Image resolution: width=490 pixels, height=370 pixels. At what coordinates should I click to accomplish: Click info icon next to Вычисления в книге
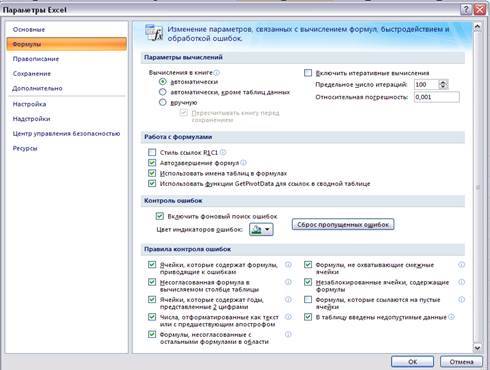[x=217, y=72]
